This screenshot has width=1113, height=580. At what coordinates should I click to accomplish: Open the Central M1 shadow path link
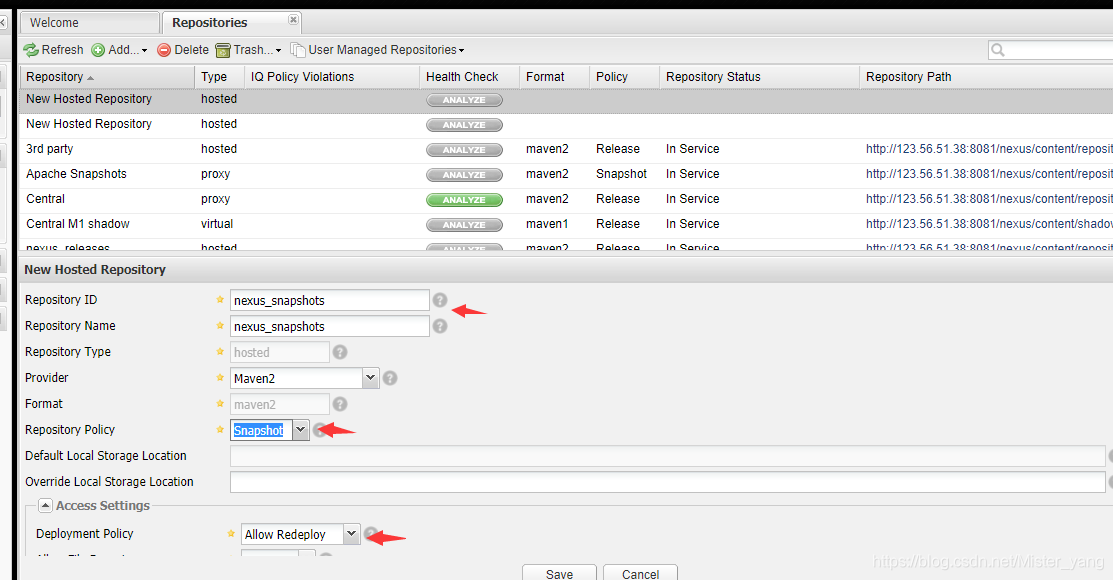[x=989, y=224]
